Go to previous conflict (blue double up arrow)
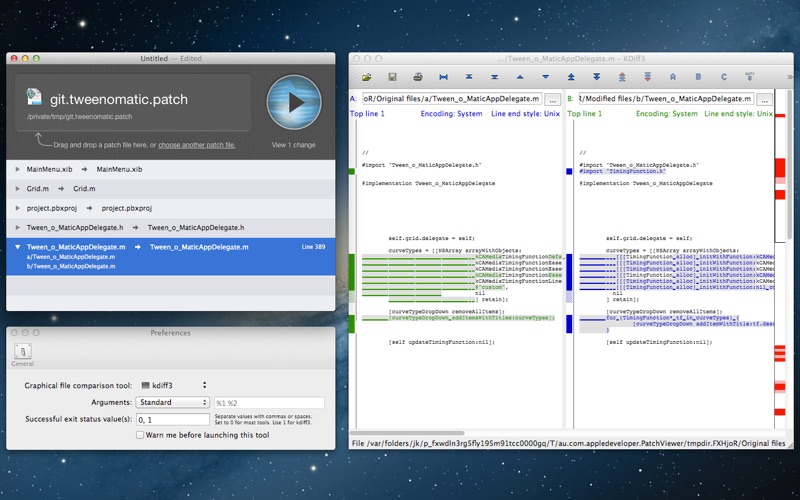Image resolution: width=800 pixels, height=500 pixels. tap(571, 77)
